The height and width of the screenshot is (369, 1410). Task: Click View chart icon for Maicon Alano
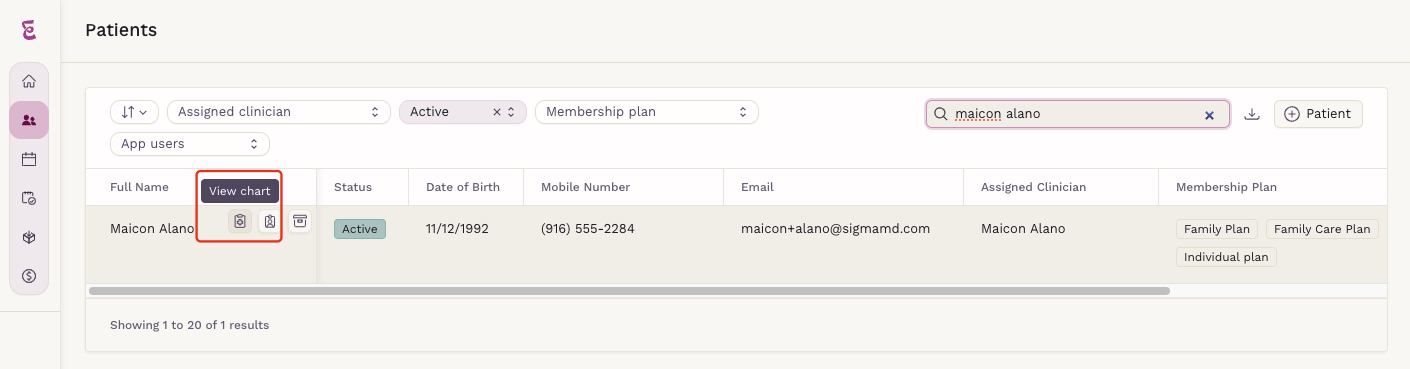point(239,221)
